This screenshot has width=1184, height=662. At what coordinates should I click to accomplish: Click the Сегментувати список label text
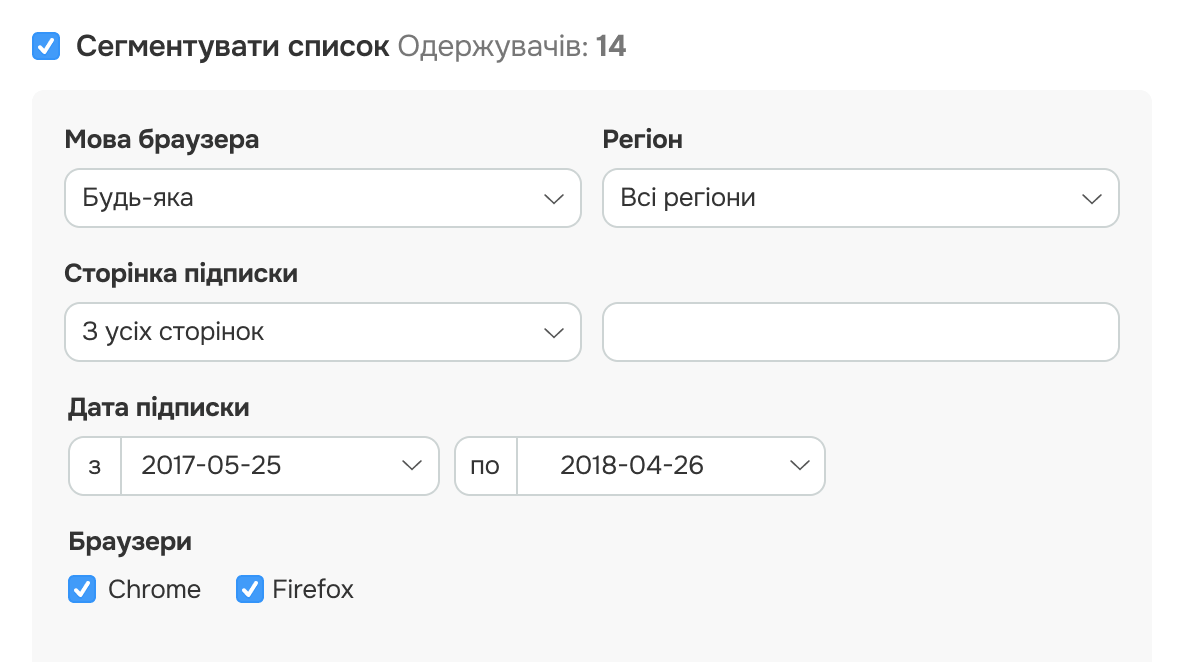[233, 47]
